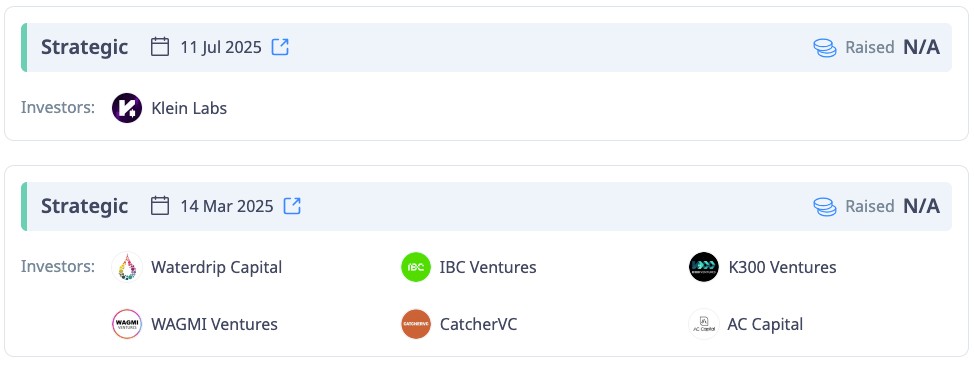Open IBC Ventures investor link
This screenshot has height=367, width=974.
488,268
